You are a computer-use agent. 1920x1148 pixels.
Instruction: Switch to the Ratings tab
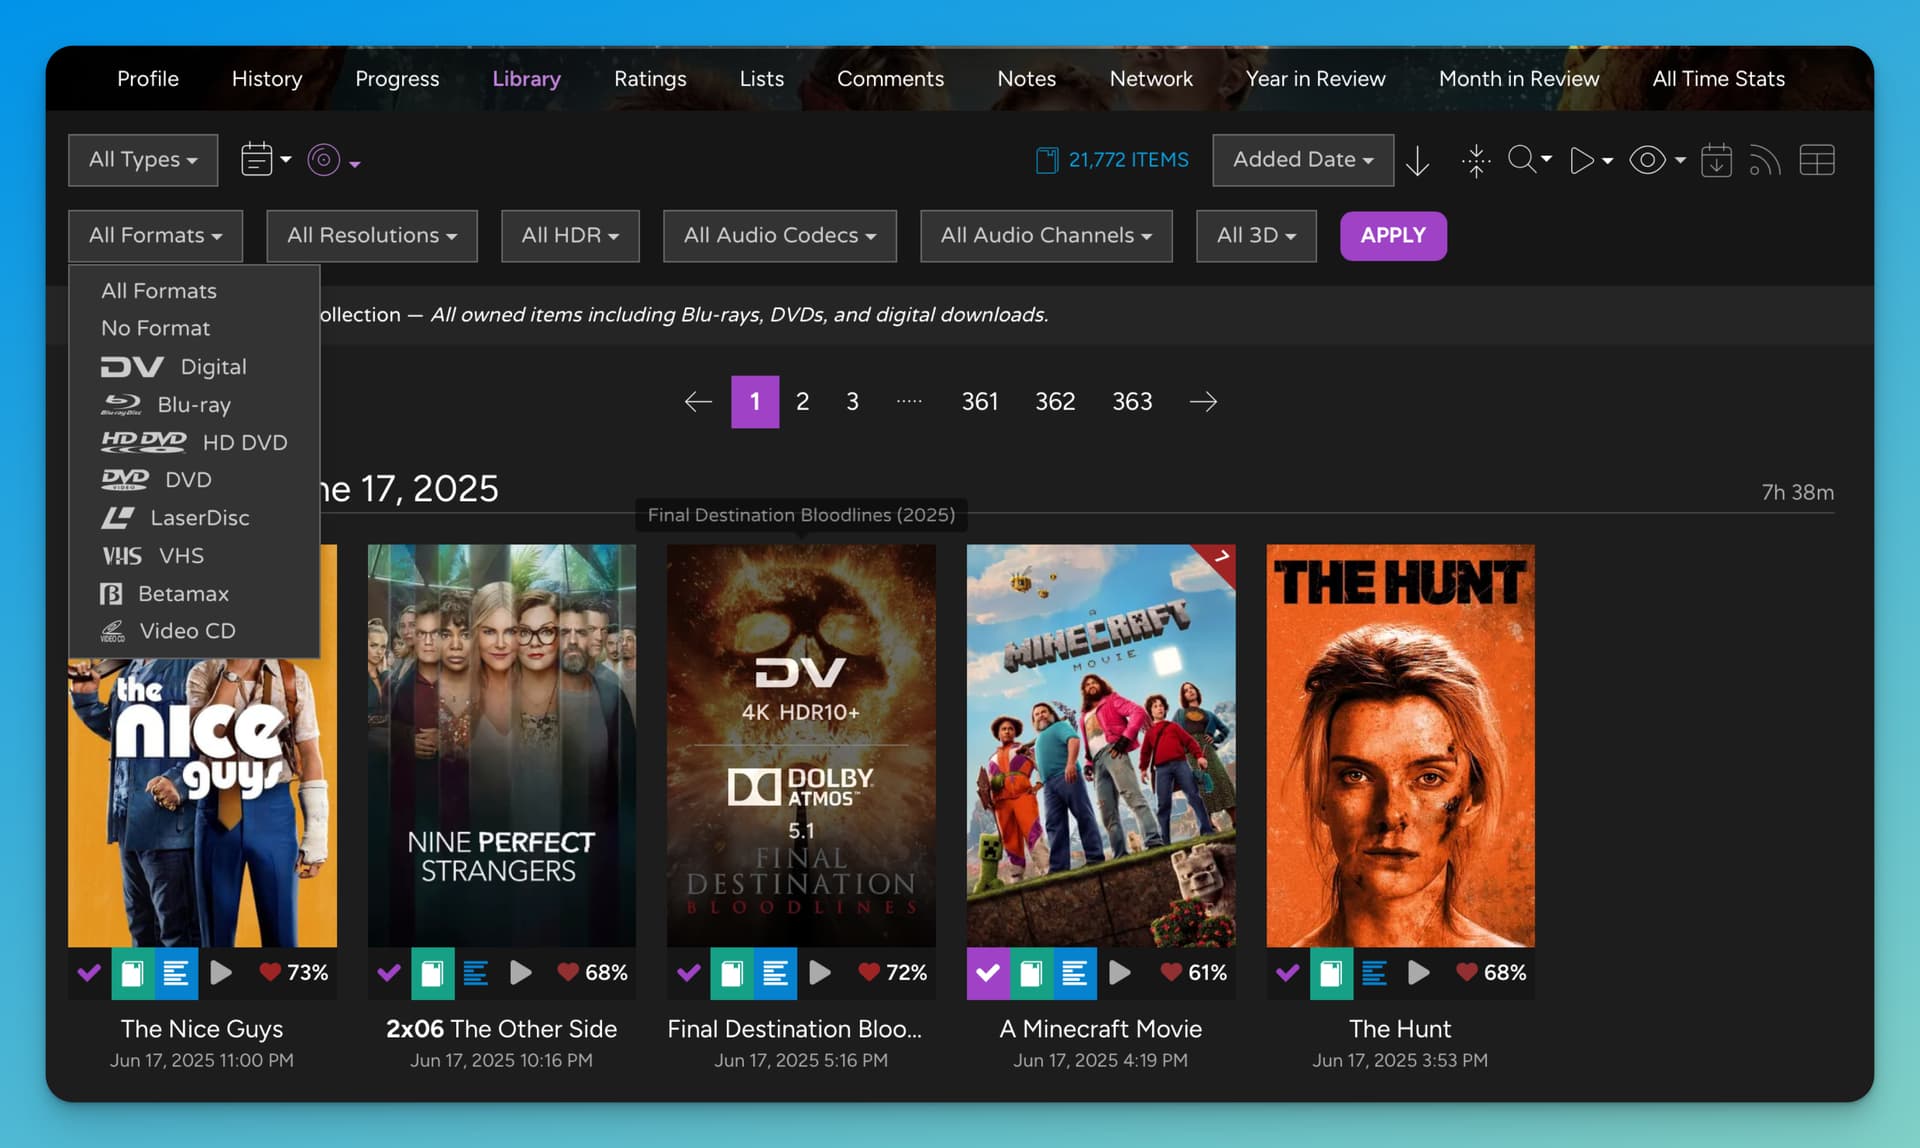[x=650, y=79]
